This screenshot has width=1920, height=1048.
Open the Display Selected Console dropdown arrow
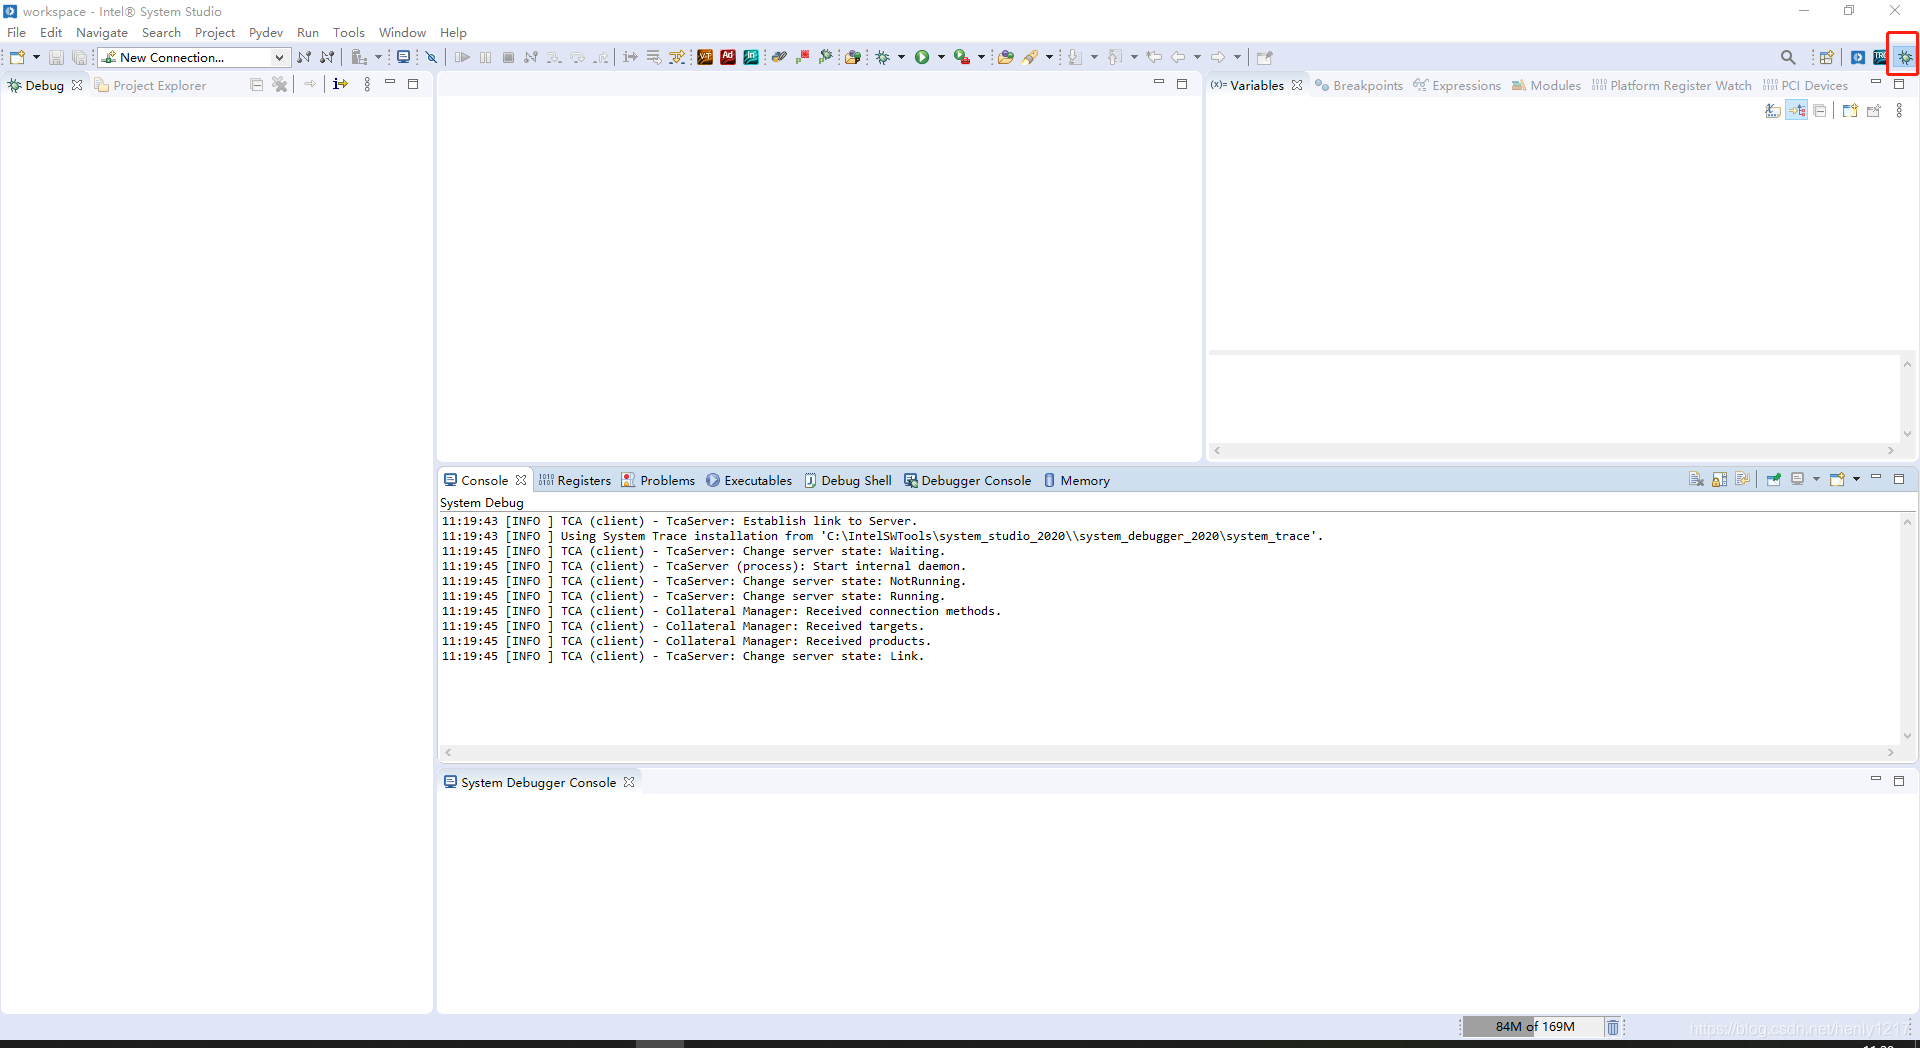[x=1816, y=479]
